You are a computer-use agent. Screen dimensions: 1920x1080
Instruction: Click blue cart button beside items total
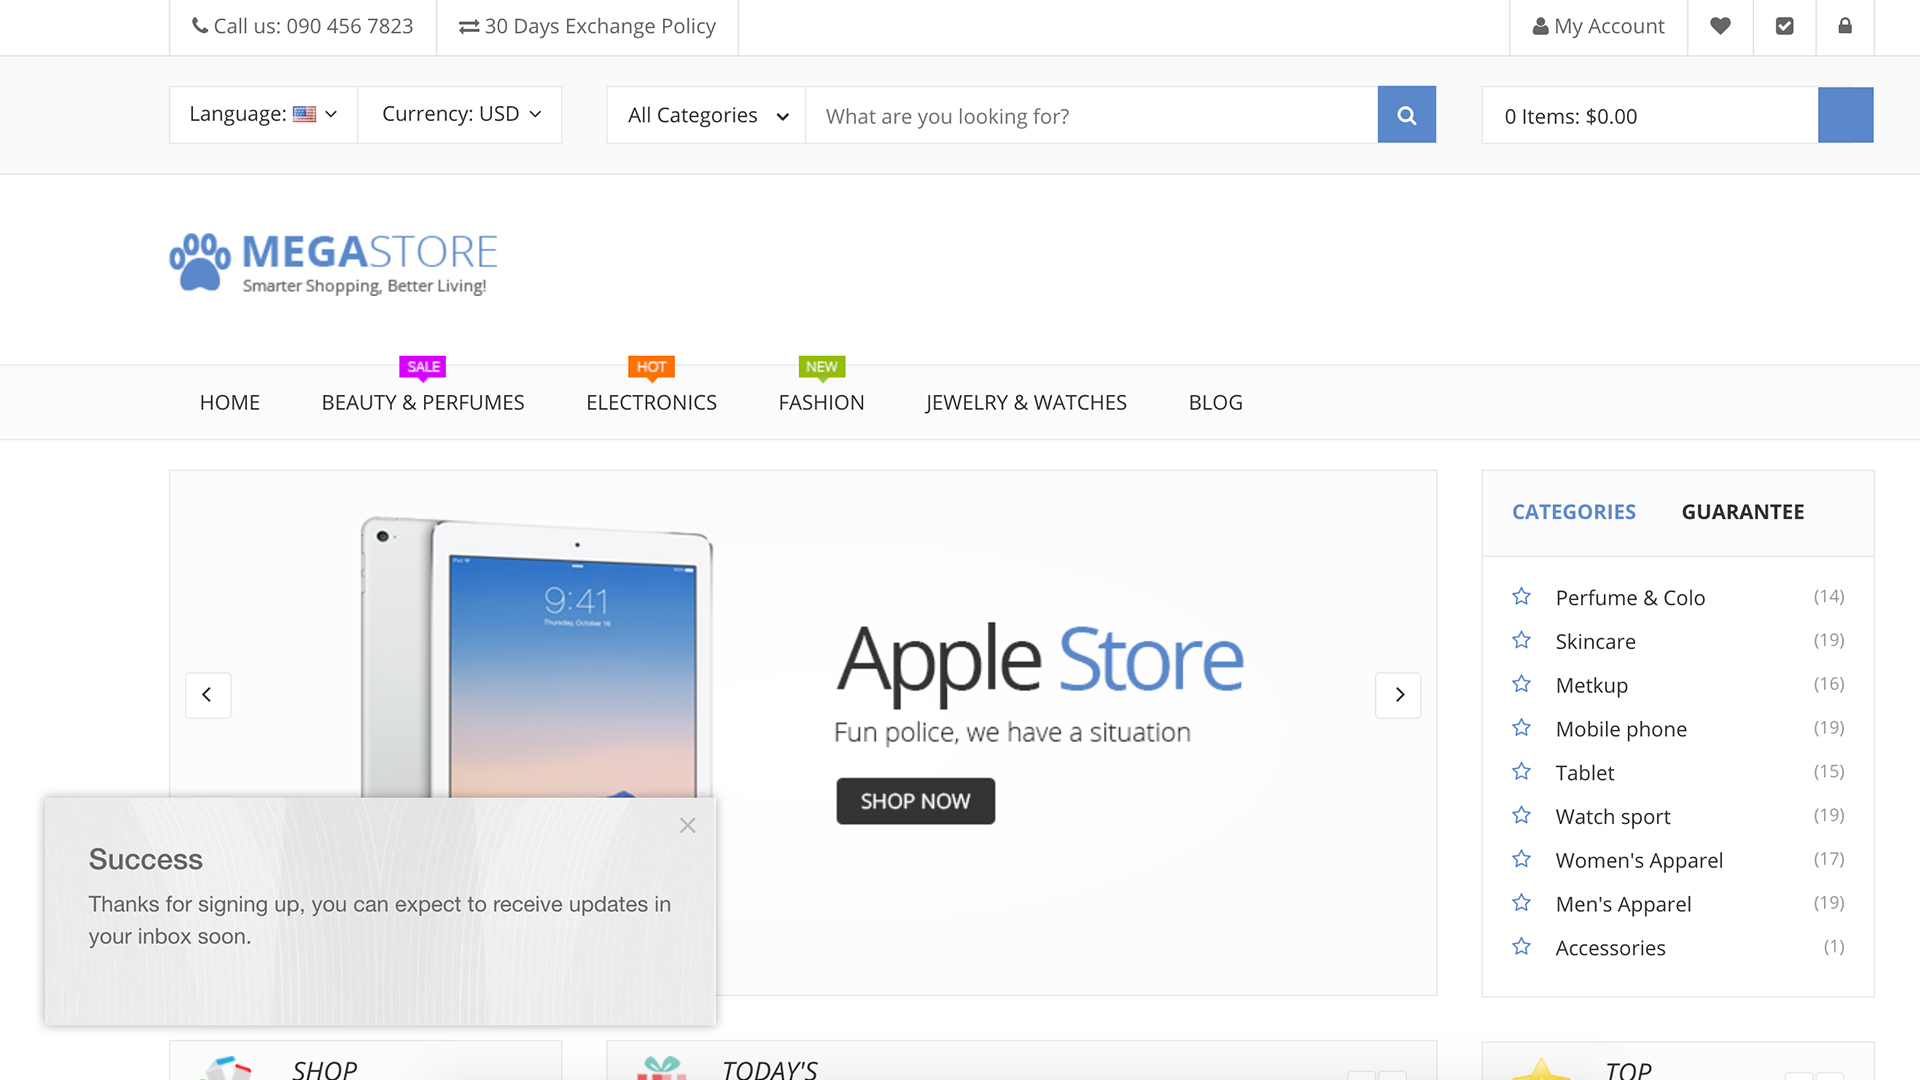click(1845, 115)
